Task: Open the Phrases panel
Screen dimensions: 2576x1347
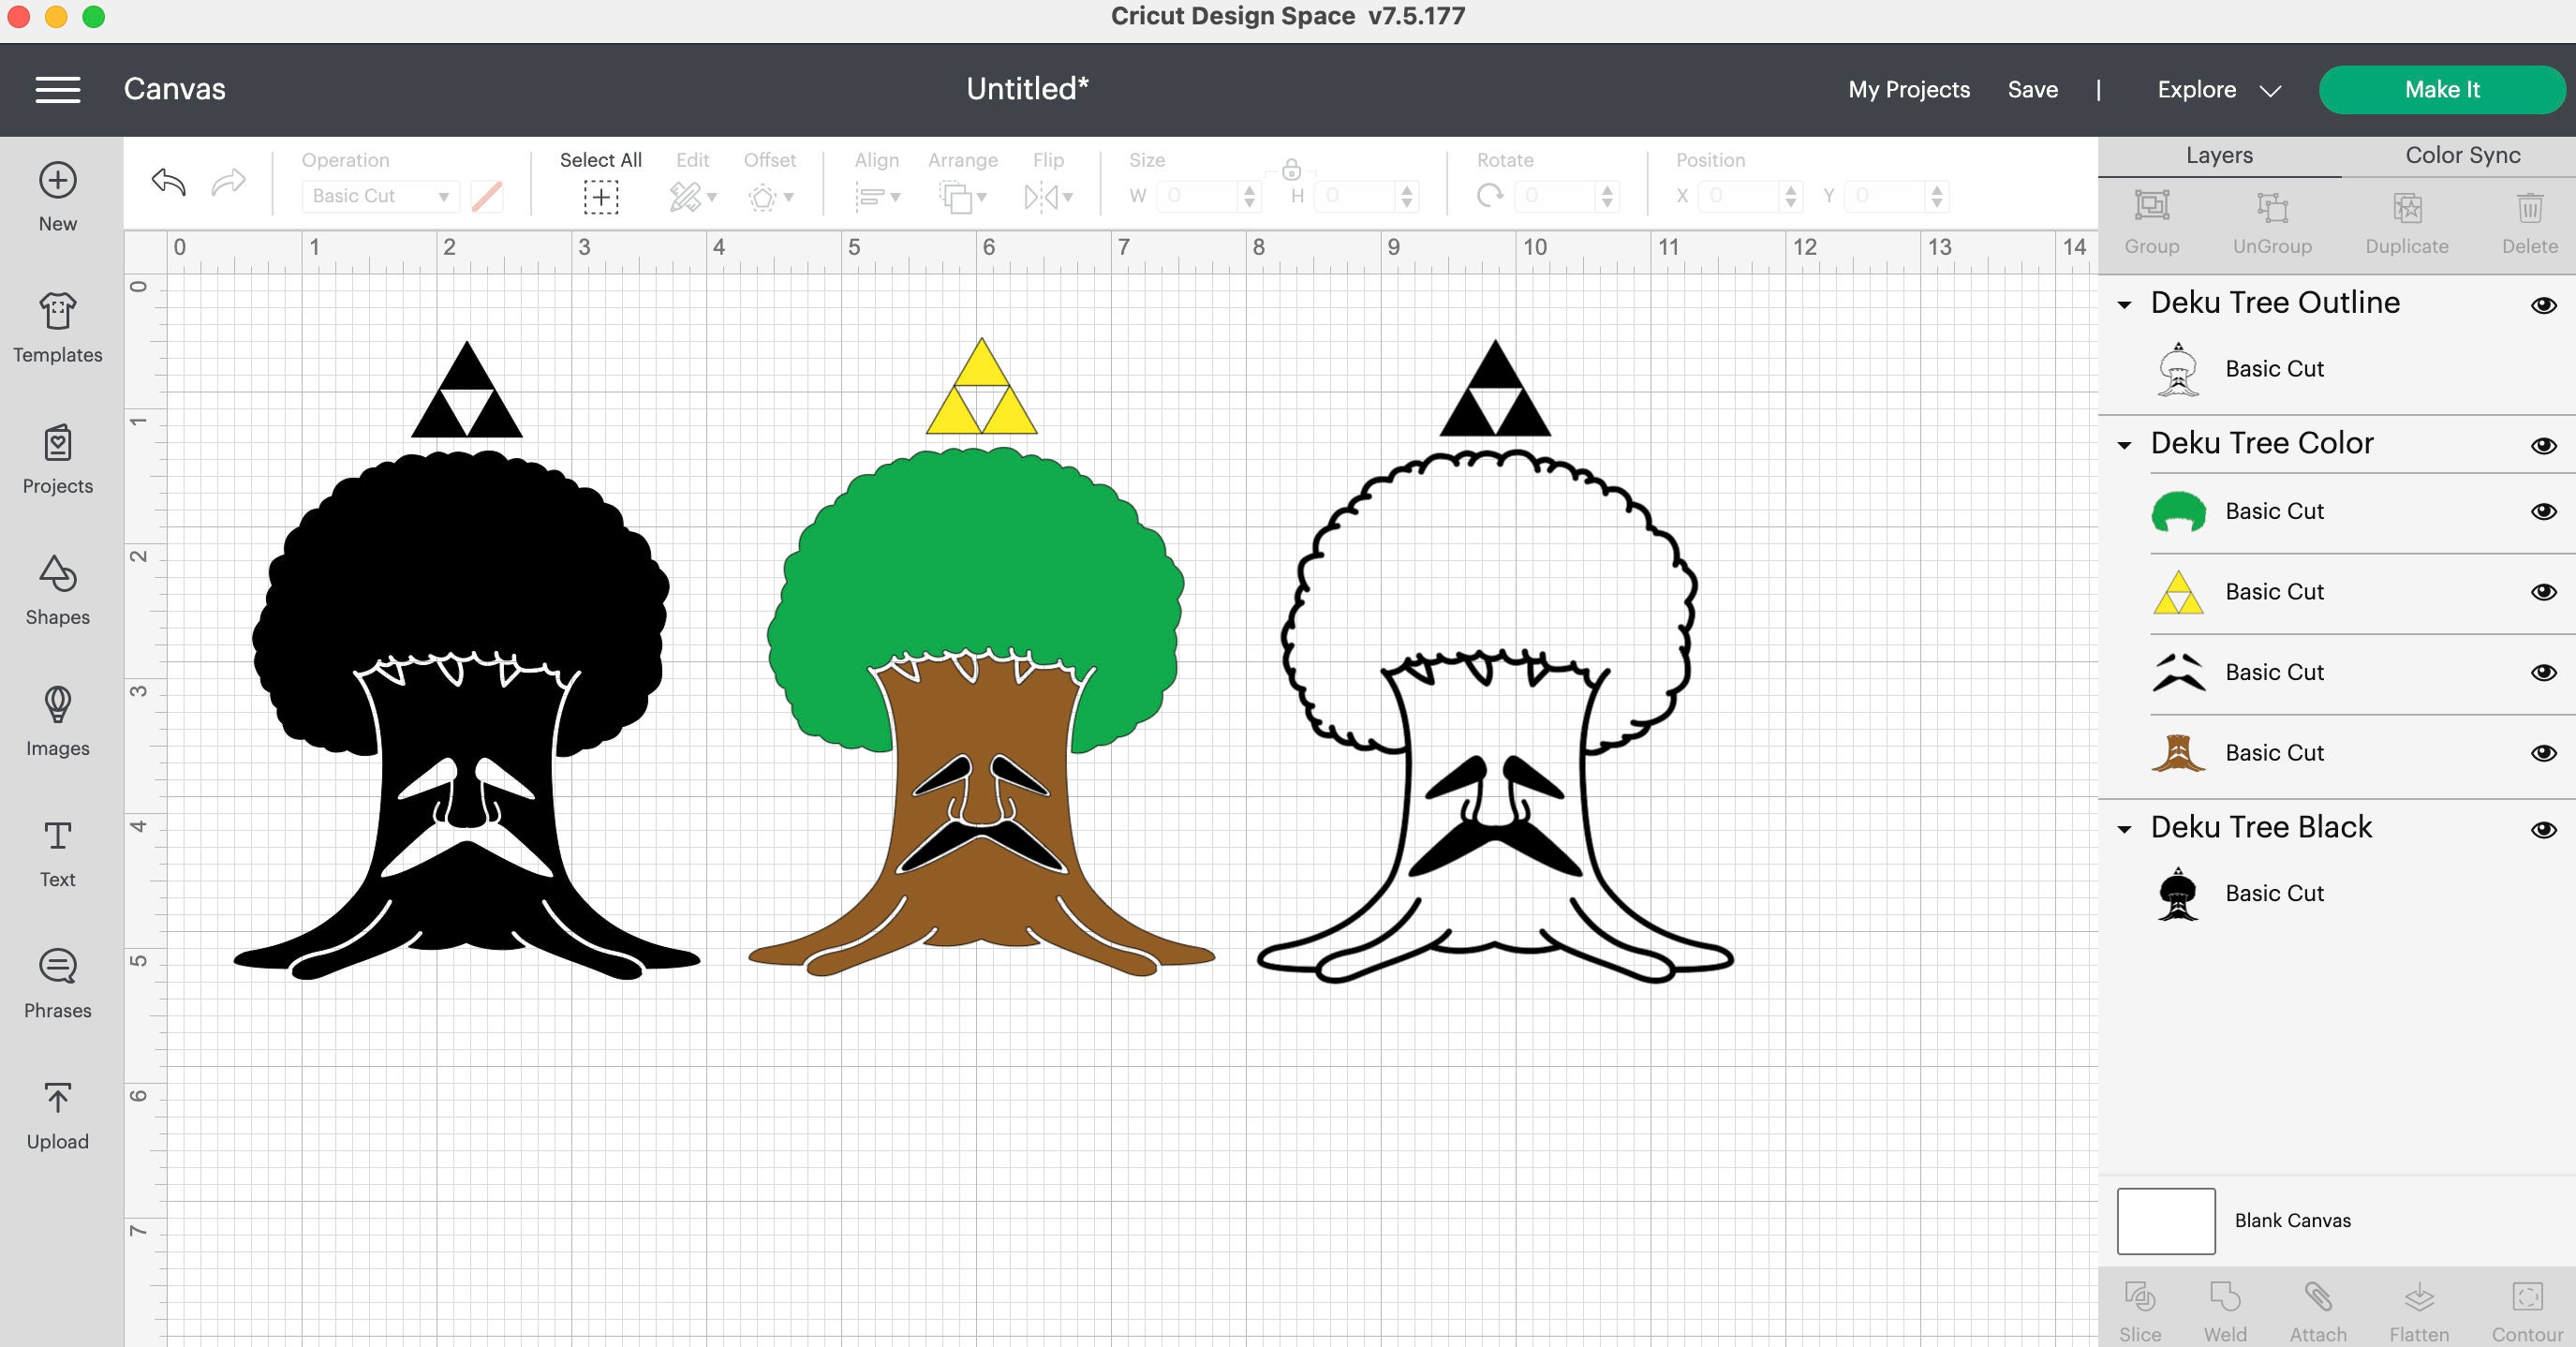Action: [x=58, y=984]
